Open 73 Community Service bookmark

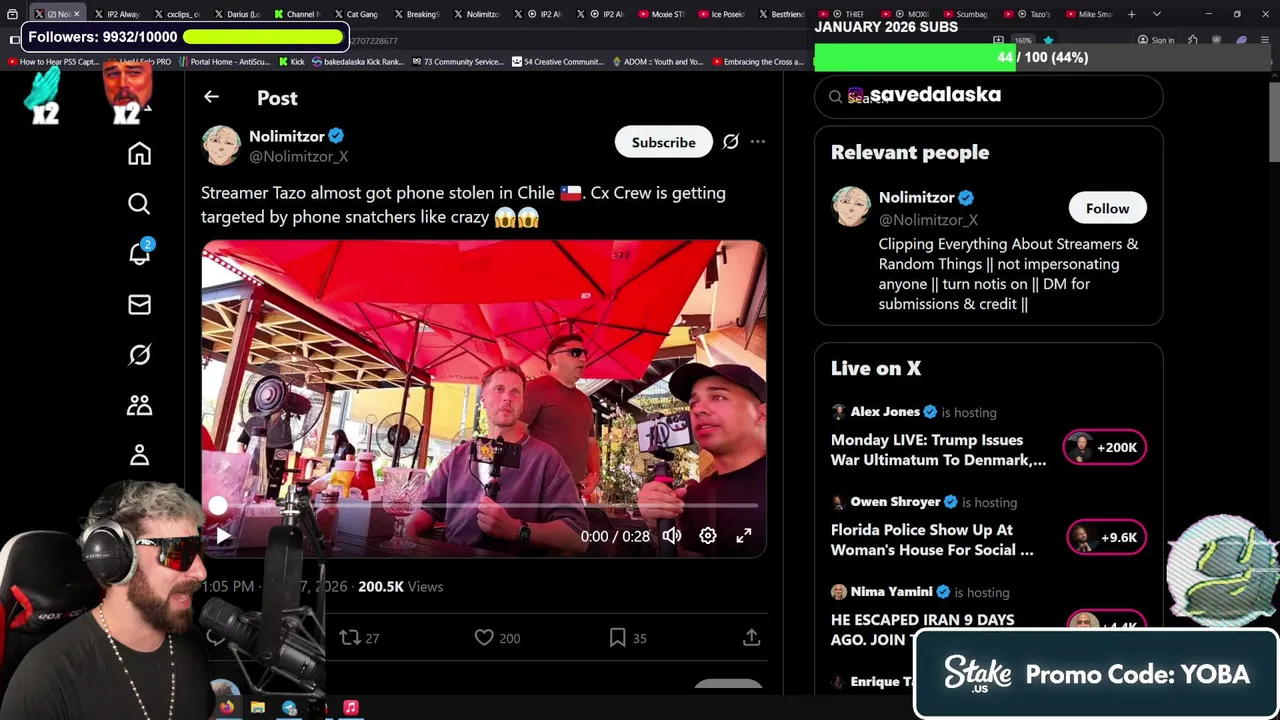[458, 62]
